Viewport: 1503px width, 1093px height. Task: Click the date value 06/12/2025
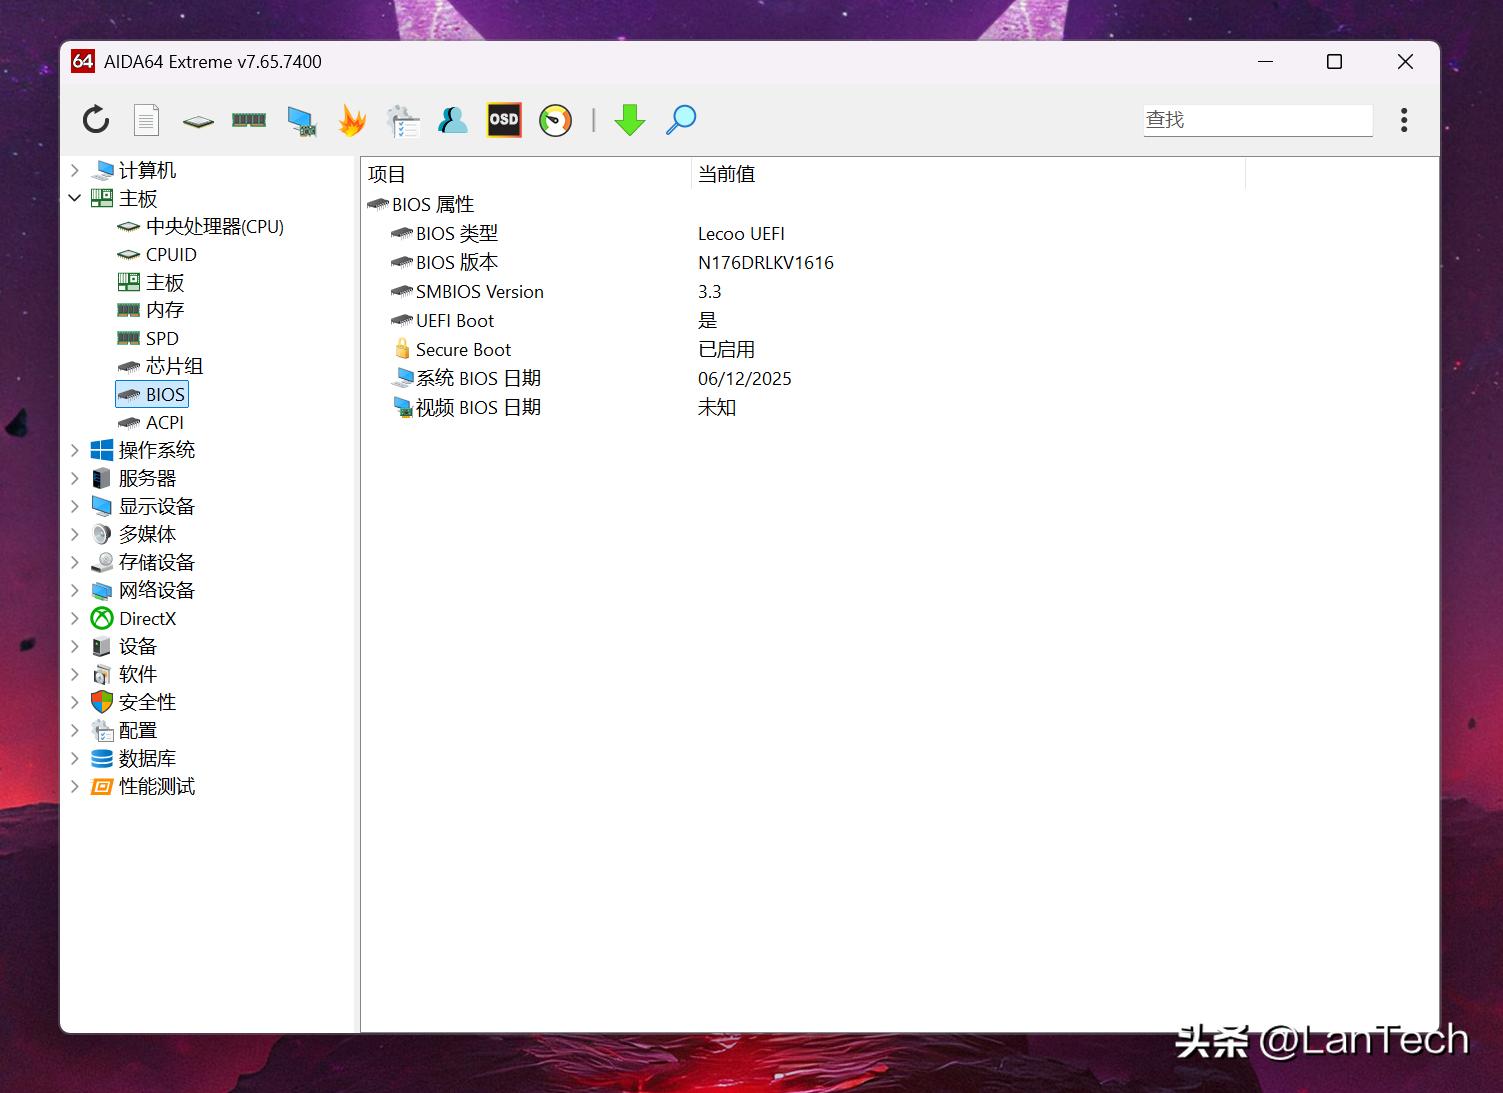click(x=745, y=379)
